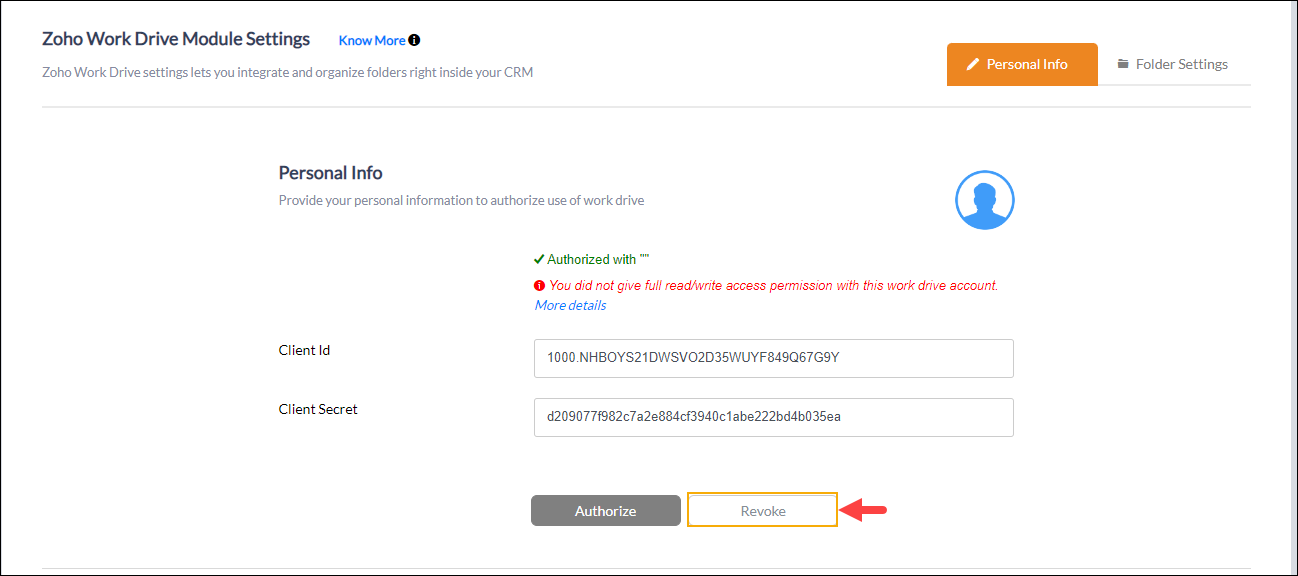Click the folder icon on Folder Settings tab
Viewport: 1298px width, 576px height.
tap(1123, 64)
